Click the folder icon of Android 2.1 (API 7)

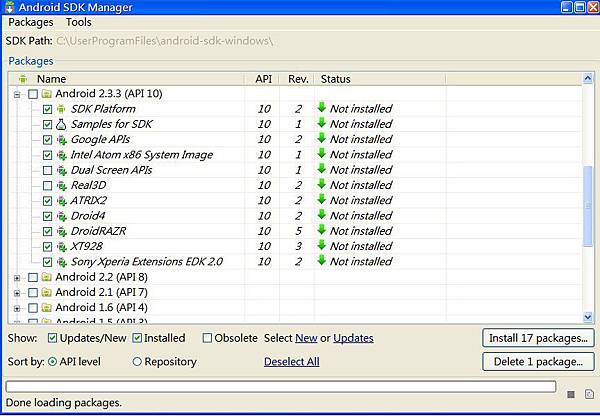click(x=47, y=292)
